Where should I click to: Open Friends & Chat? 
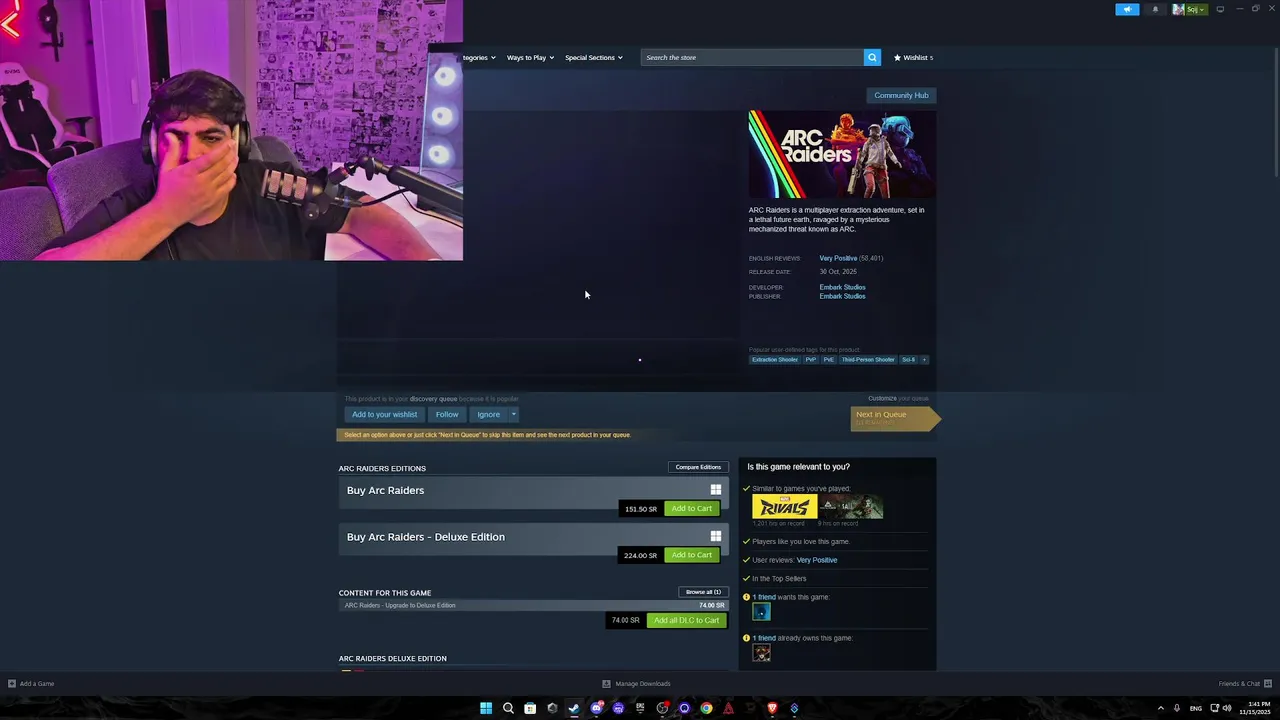click(x=1245, y=684)
